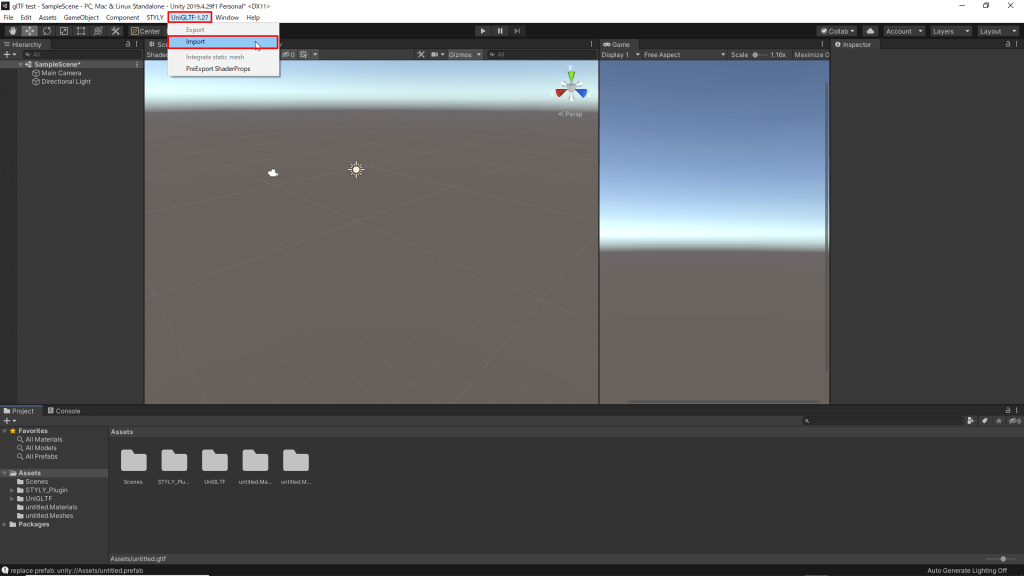Expand the Packages item in Project panel
Screen dimensions: 1024x576
pyautogui.click(x=6, y=523)
